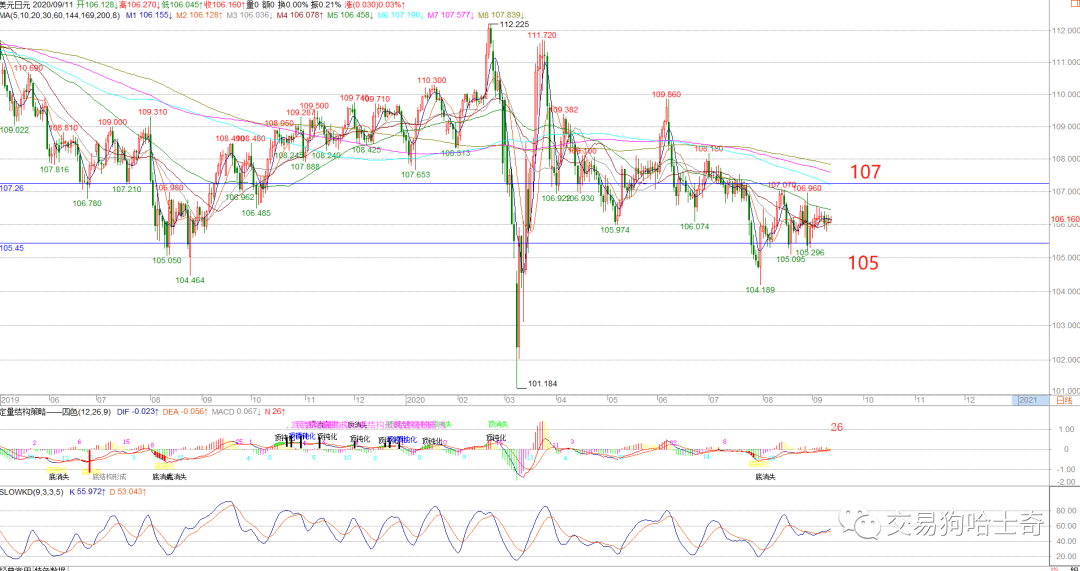1080x571 pixels.
Task: Select the M8 107.839 moving average legend
Action: (x=500, y=15)
